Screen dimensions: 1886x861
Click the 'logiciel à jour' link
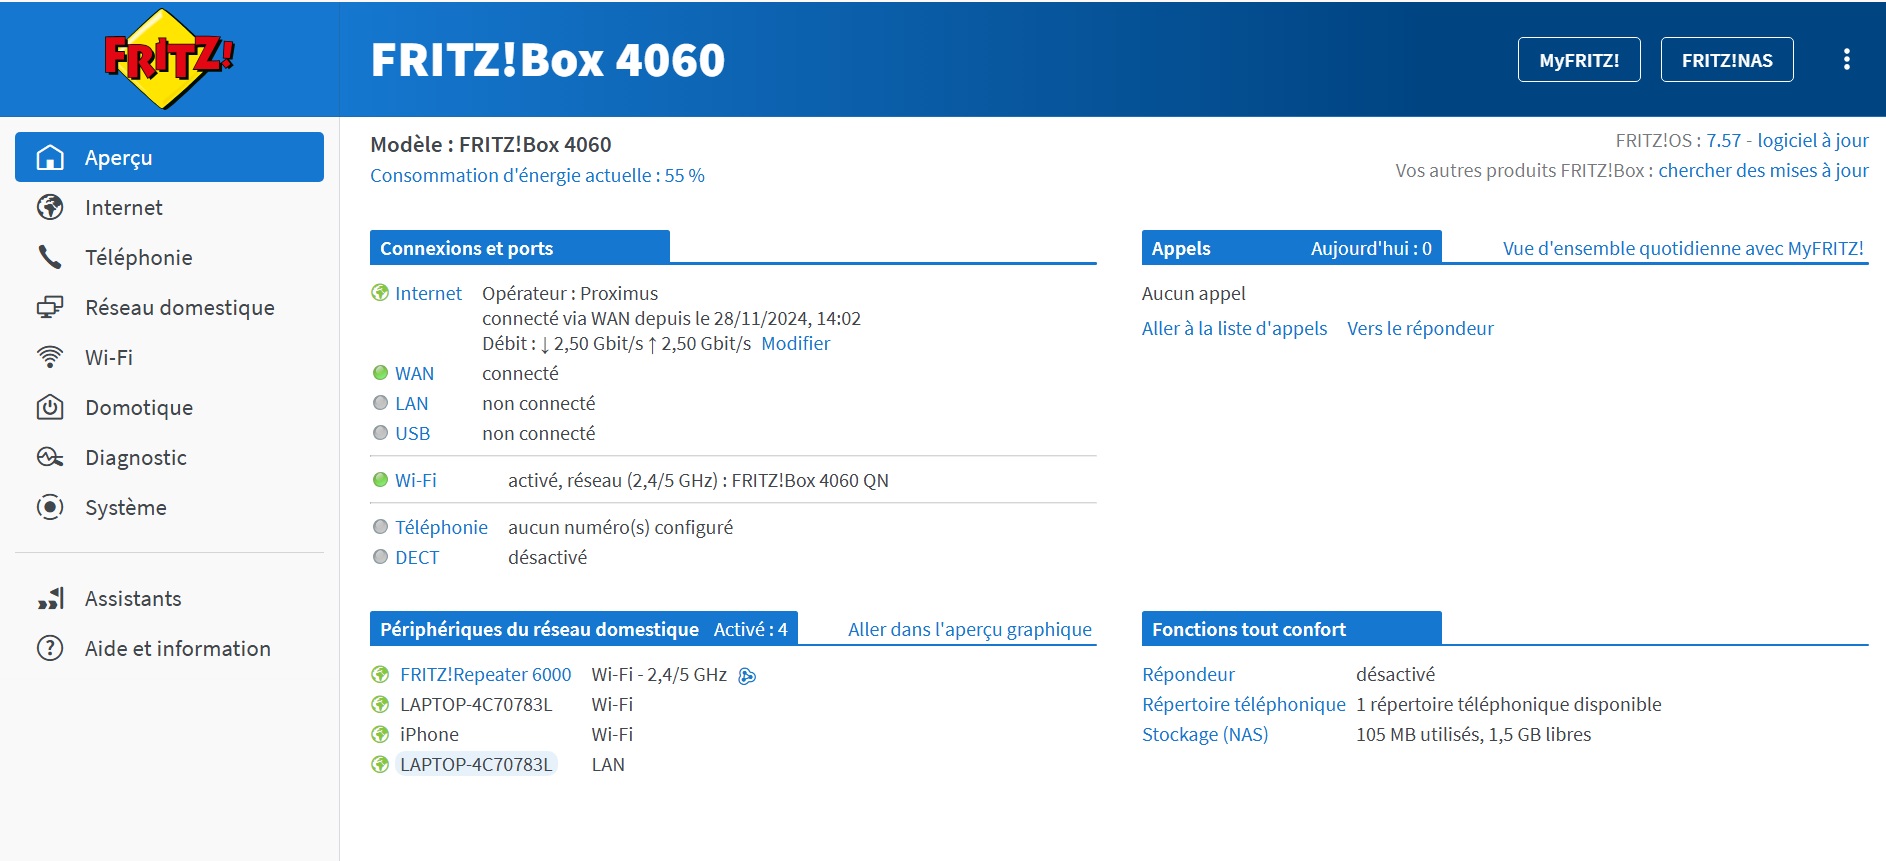coord(1813,140)
